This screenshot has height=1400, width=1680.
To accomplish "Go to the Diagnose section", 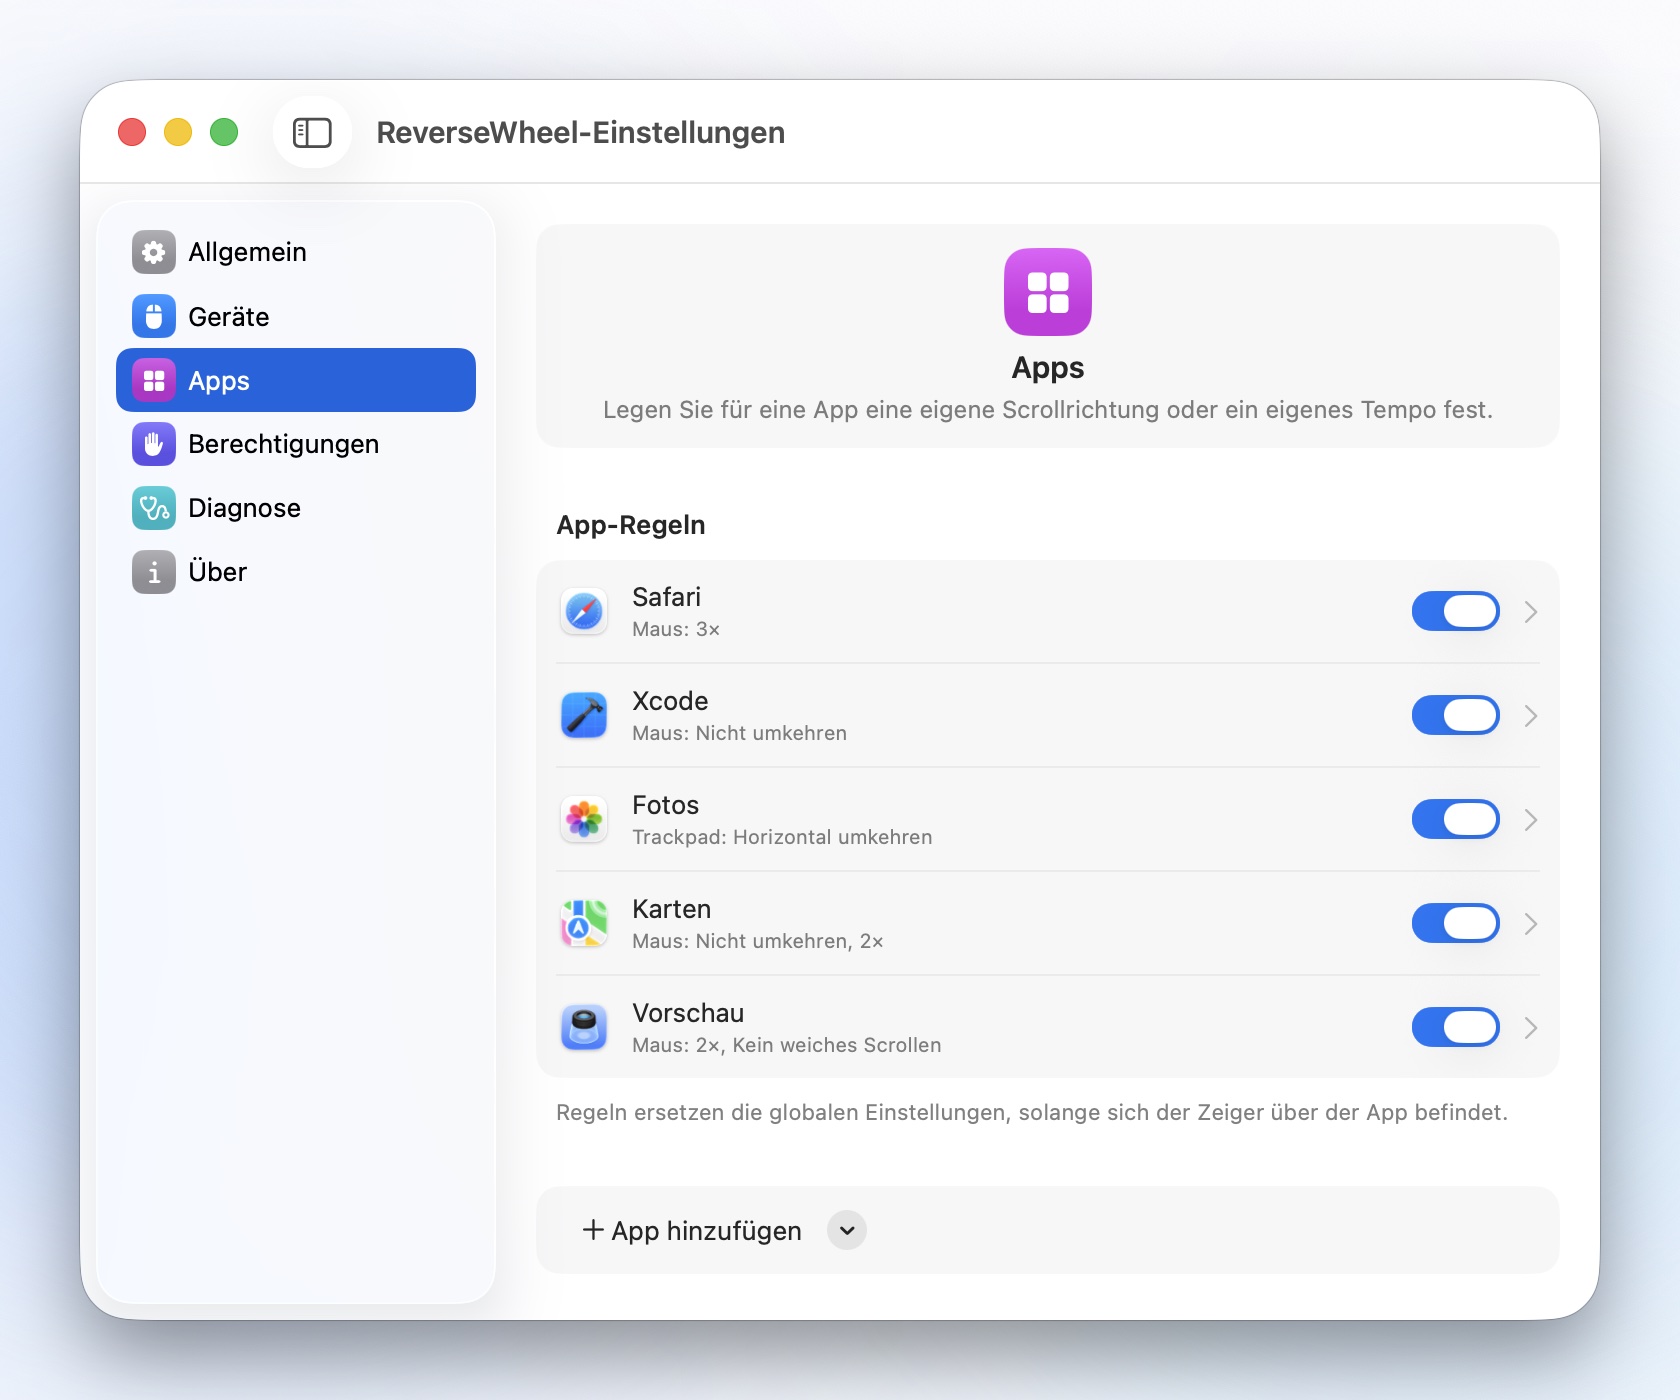I will pyautogui.click(x=296, y=508).
